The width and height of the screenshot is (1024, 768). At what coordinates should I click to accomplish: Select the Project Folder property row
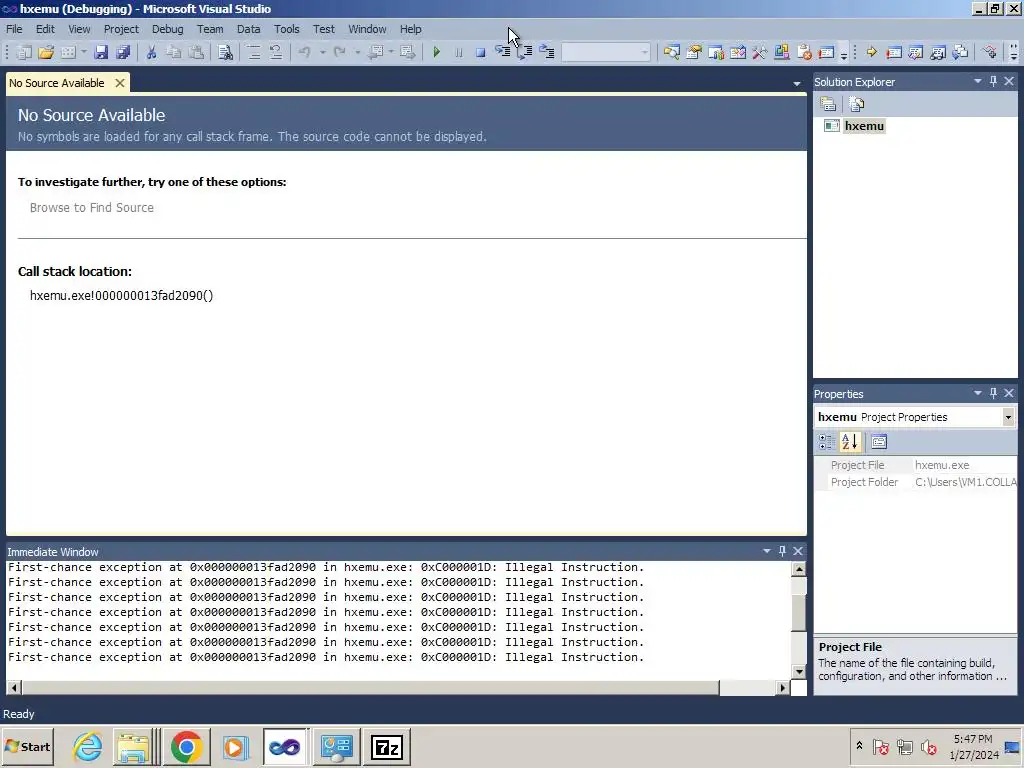pyautogui.click(x=916, y=482)
